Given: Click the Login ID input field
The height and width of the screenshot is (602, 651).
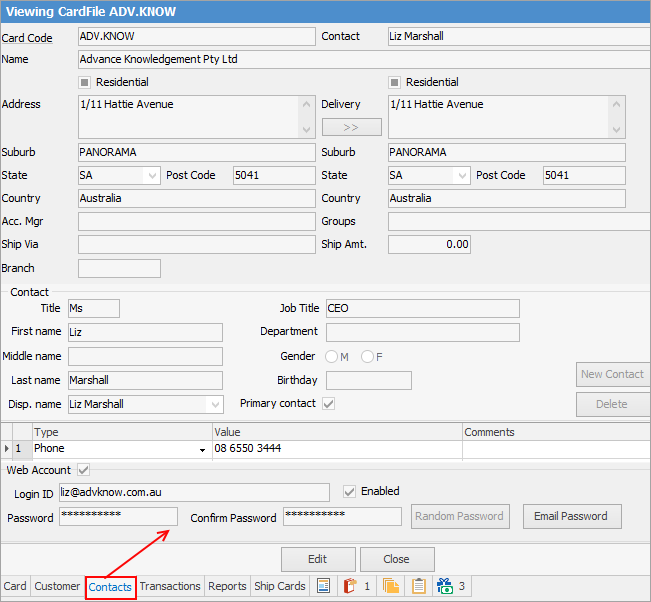Looking at the screenshot, I should click(x=194, y=492).
